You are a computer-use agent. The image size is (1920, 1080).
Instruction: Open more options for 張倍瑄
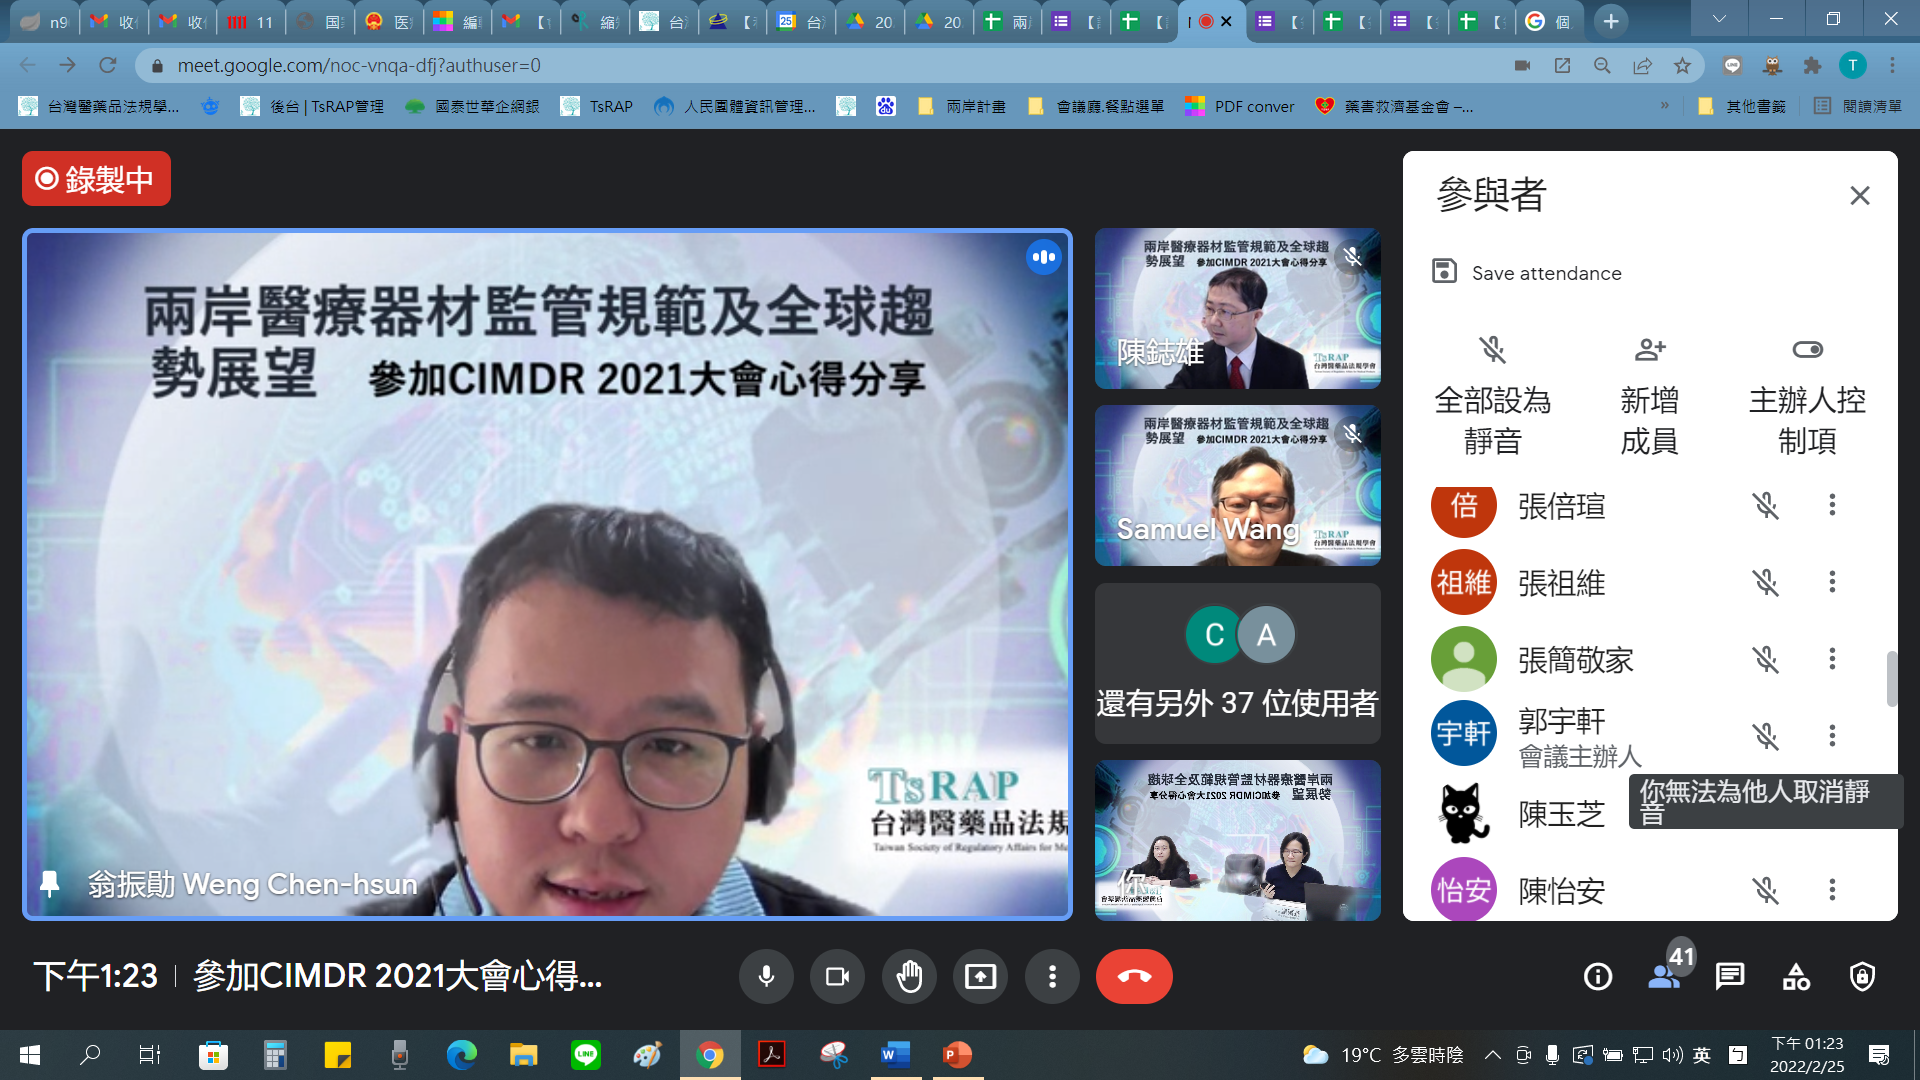[1832, 505]
